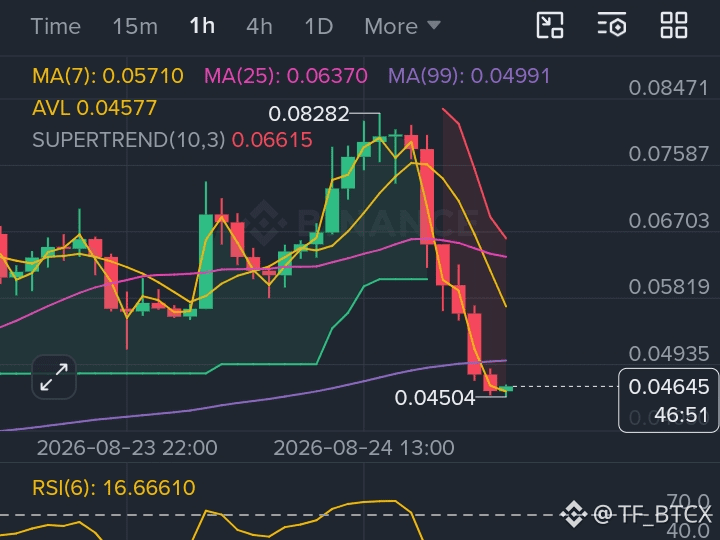Click the 0.04935 price axis label
Image resolution: width=720 pixels, height=540 pixels.
click(x=669, y=354)
